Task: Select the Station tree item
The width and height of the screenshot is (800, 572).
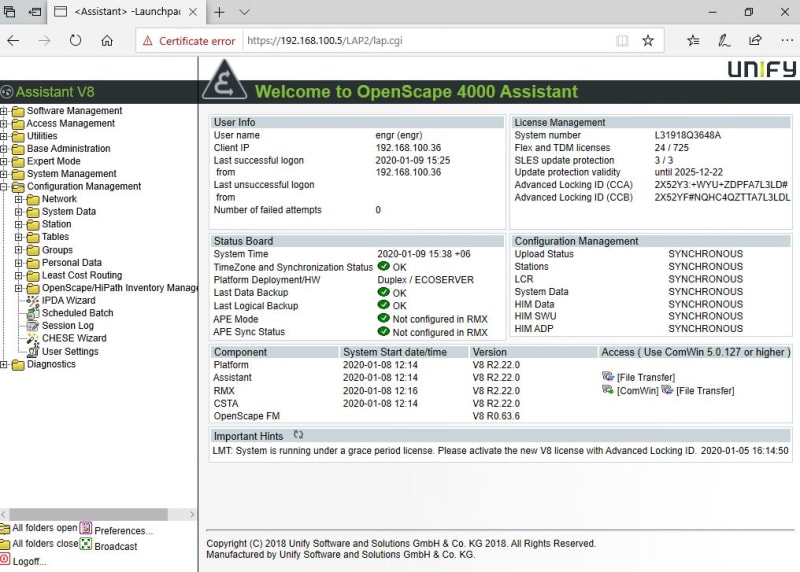Action: [x=57, y=224]
